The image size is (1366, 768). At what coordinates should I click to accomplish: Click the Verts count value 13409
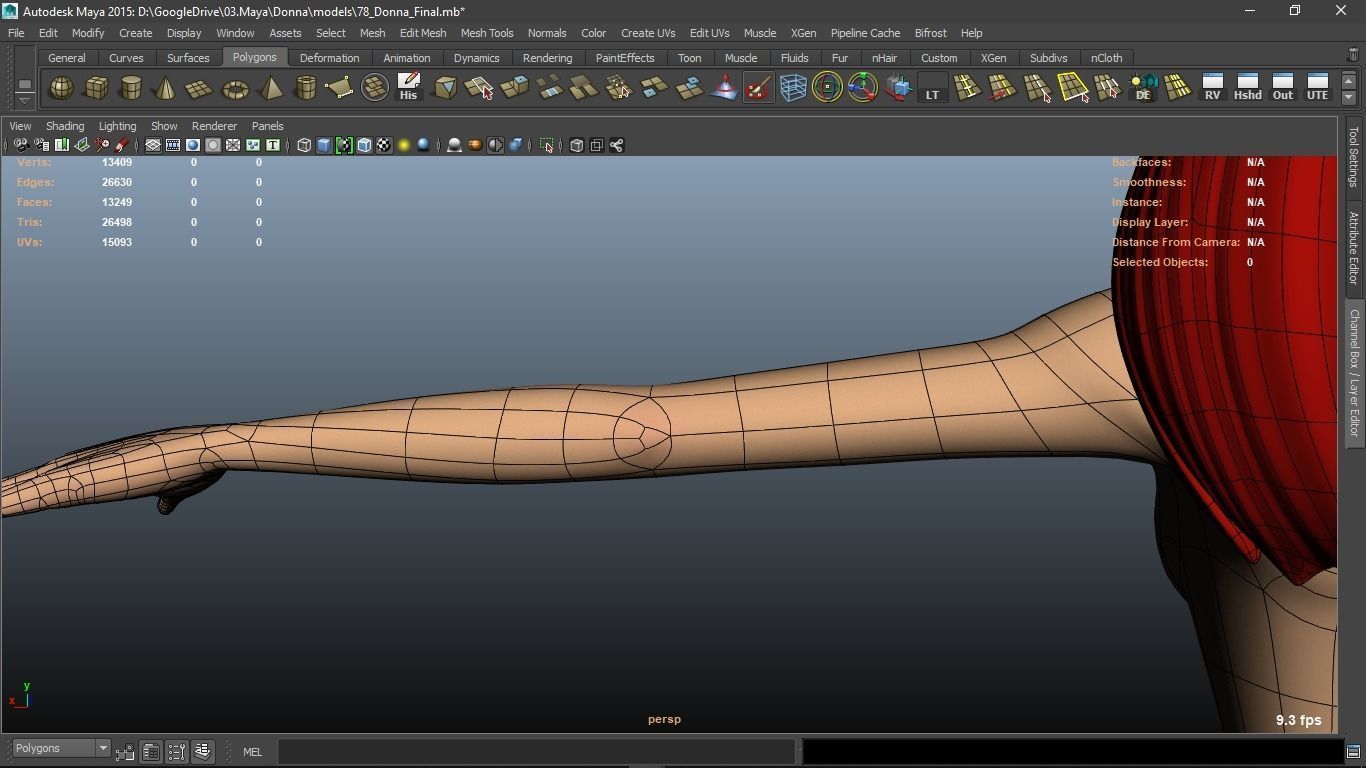pos(116,162)
